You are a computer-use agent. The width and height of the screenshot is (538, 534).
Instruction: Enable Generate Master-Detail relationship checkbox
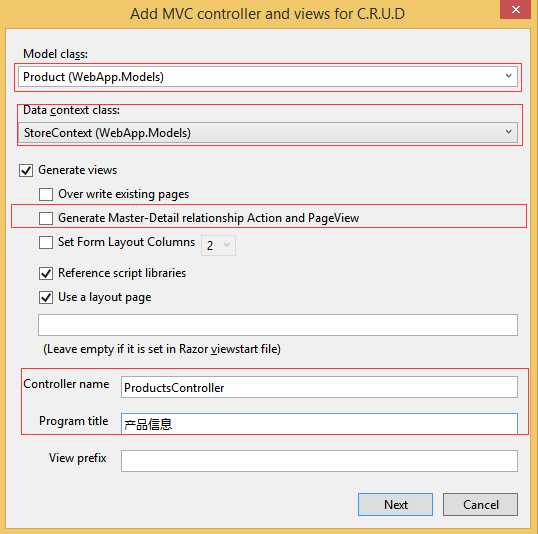click(x=46, y=218)
